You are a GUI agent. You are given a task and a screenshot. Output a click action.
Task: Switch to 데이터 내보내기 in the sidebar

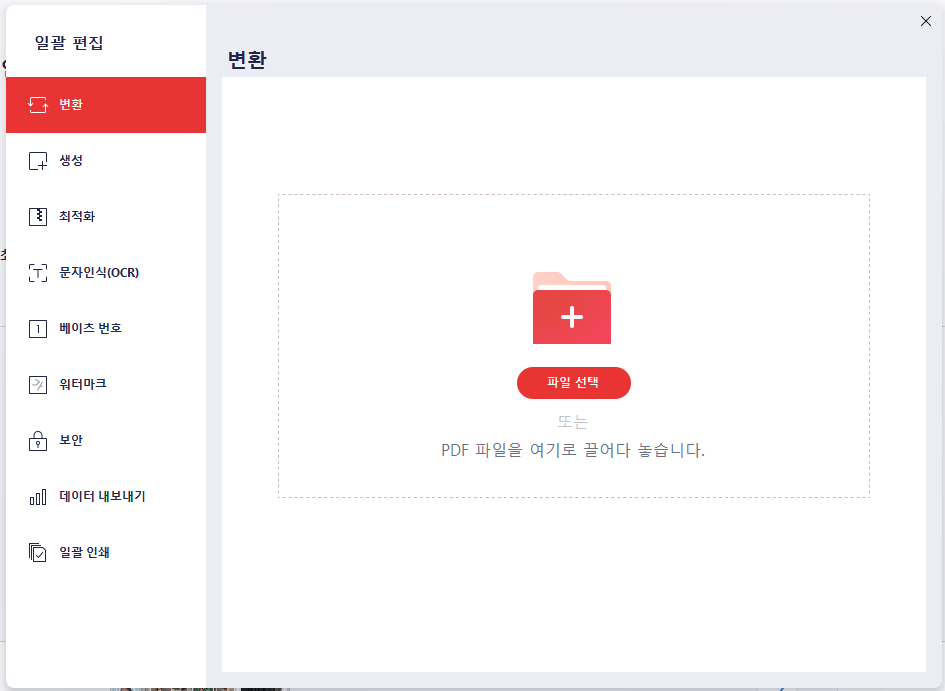(x=100, y=496)
